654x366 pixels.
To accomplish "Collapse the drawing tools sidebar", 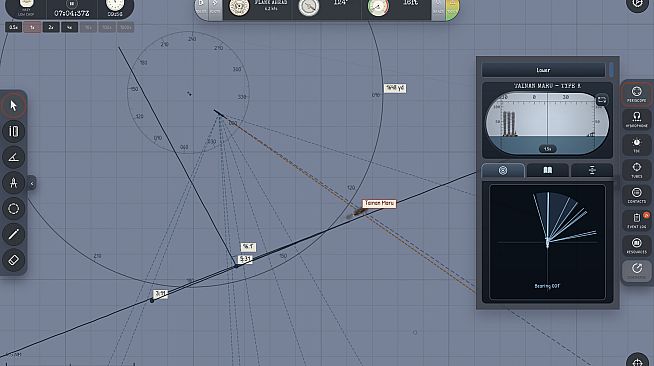I will pos(32,183).
